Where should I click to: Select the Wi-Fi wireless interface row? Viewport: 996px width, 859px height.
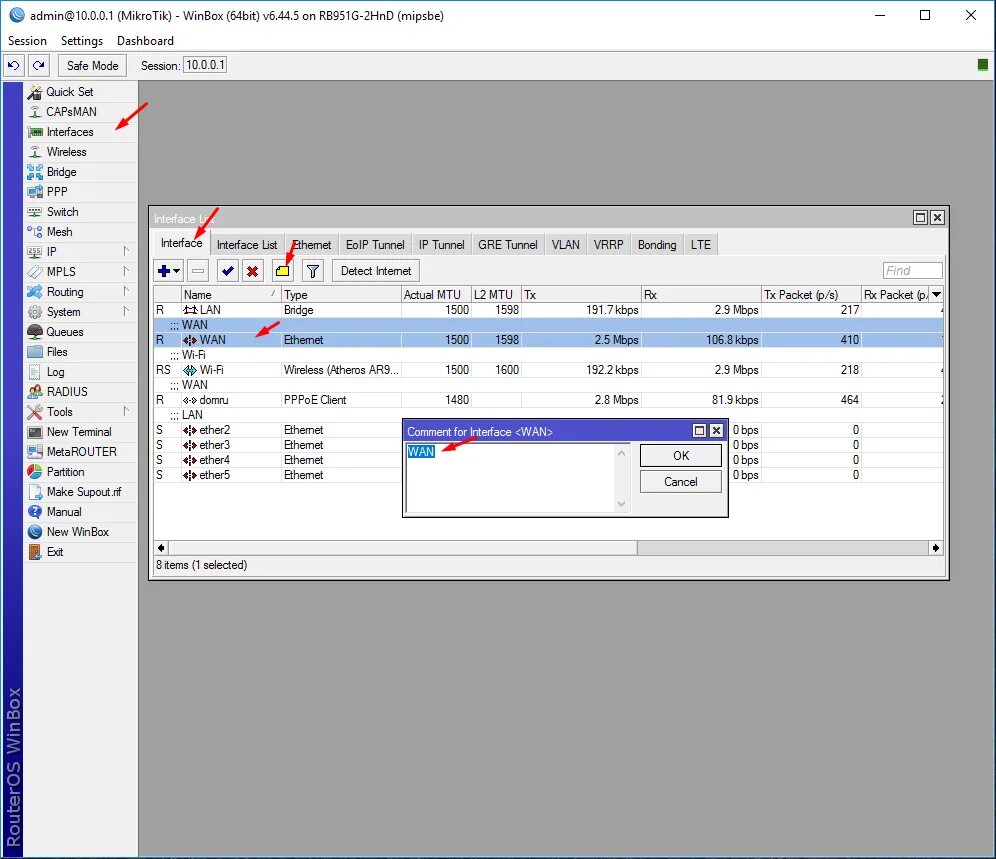click(548, 370)
